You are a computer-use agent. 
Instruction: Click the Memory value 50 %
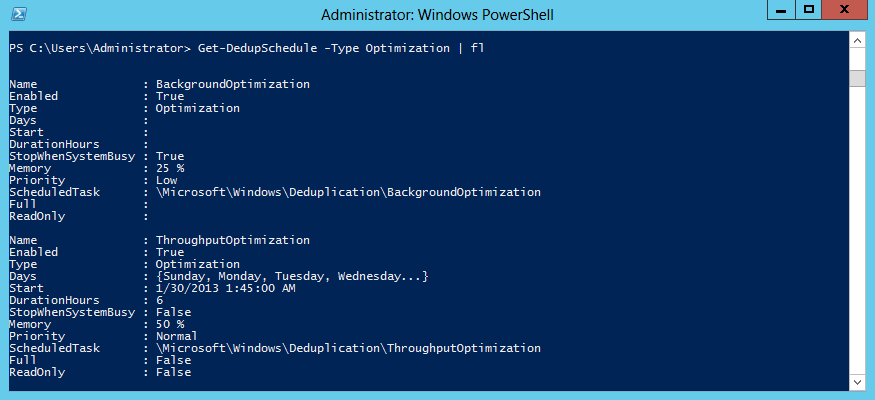170,324
